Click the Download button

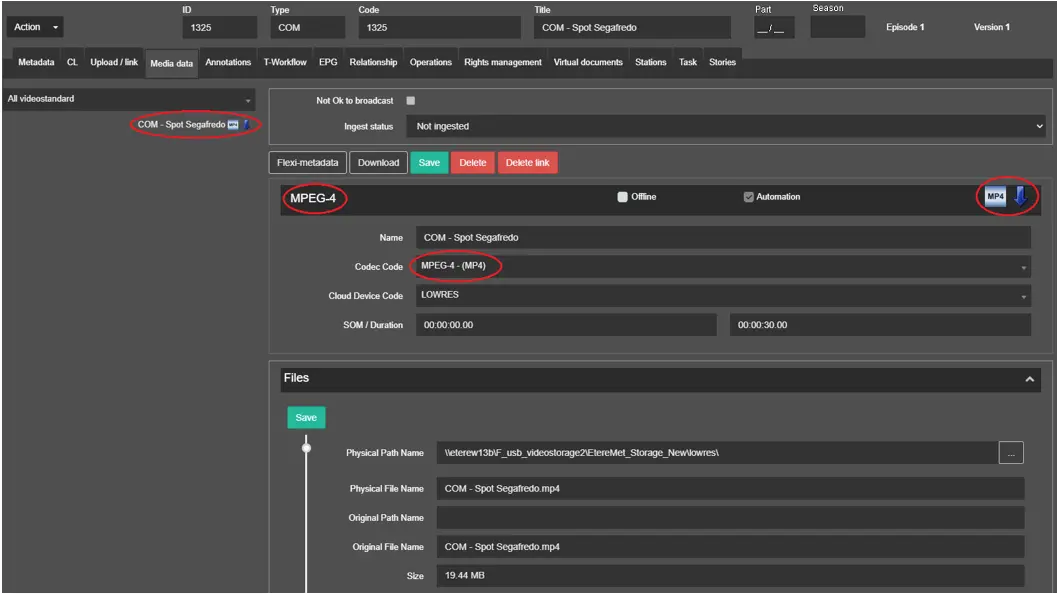(x=378, y=163)
